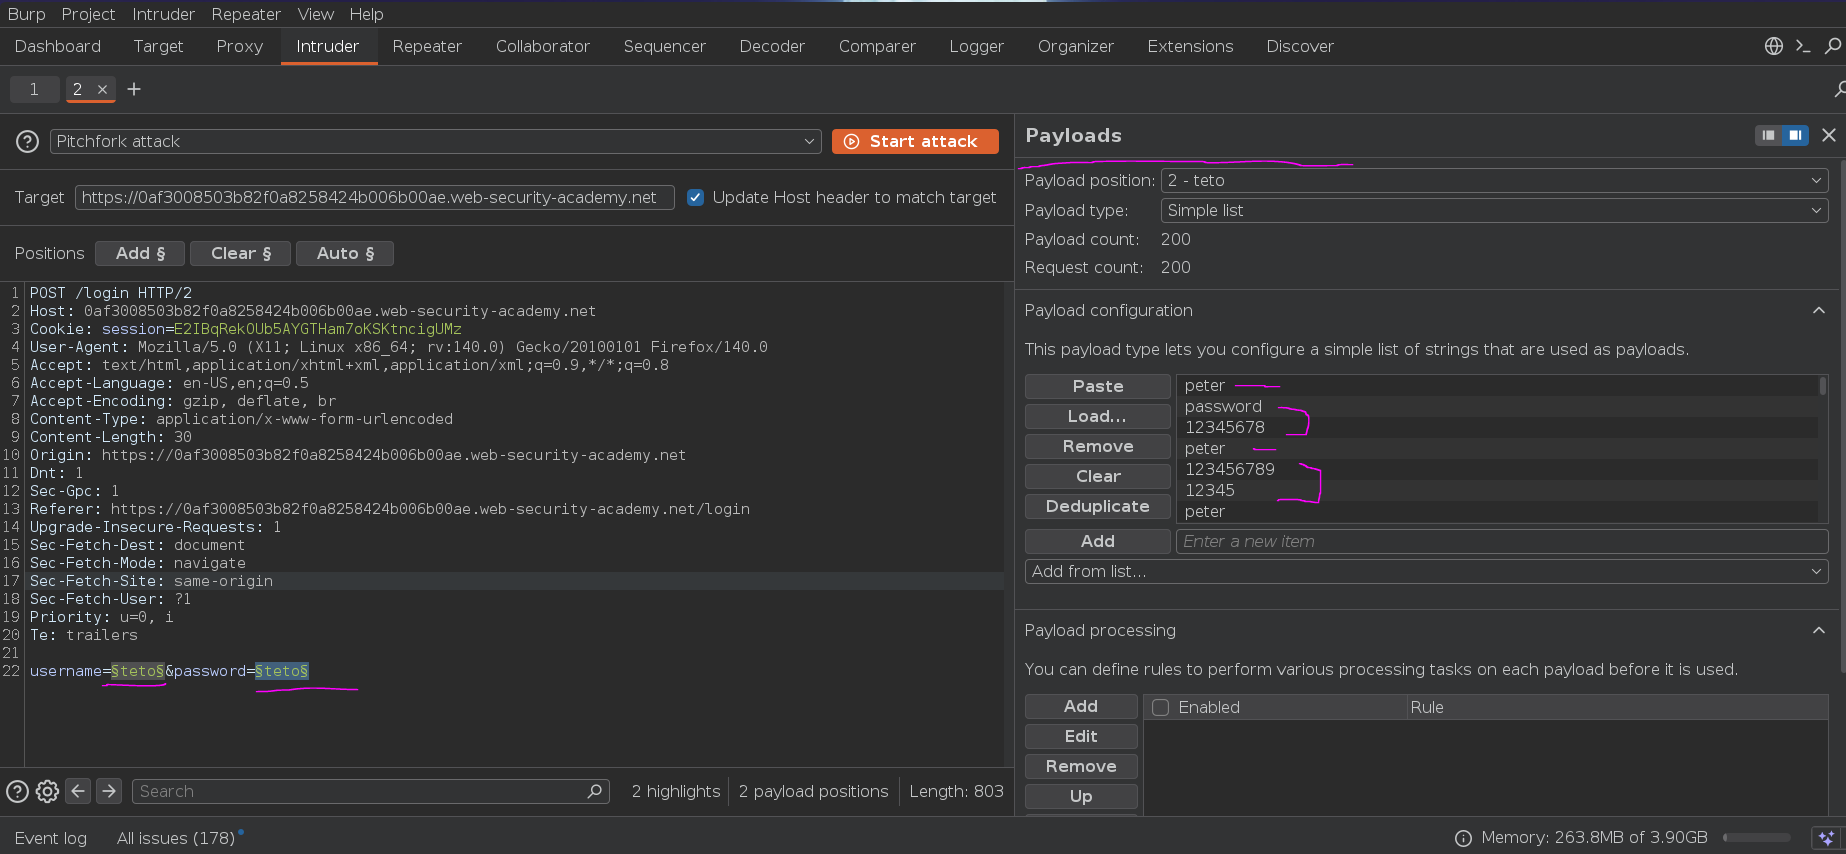Open the Pitchfork attack type dropdown
The image size is (1846, 854).
(435, 142)
